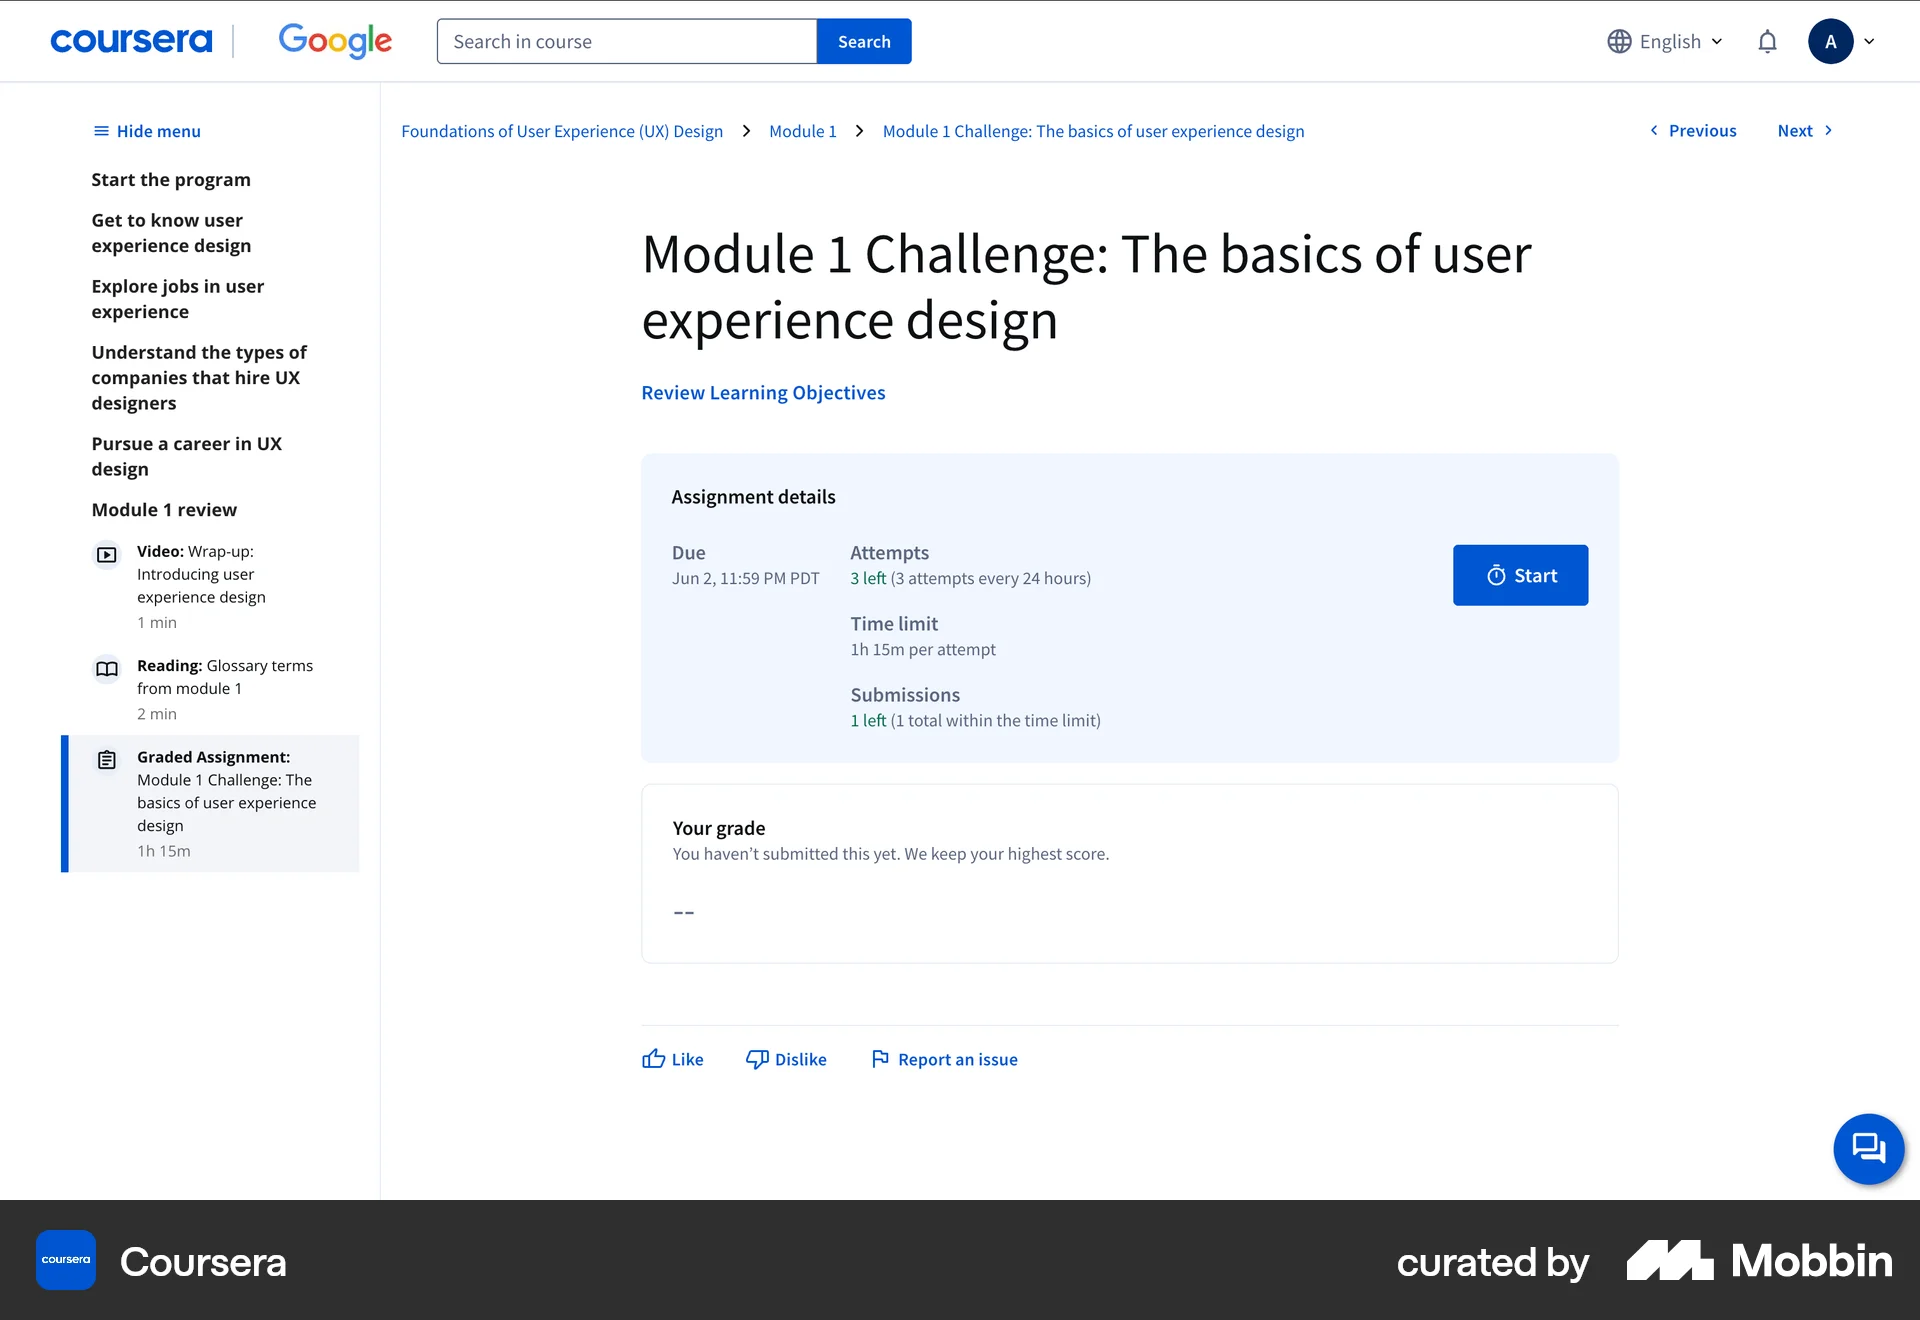Click the notification bell icon

coord(1767,41)
